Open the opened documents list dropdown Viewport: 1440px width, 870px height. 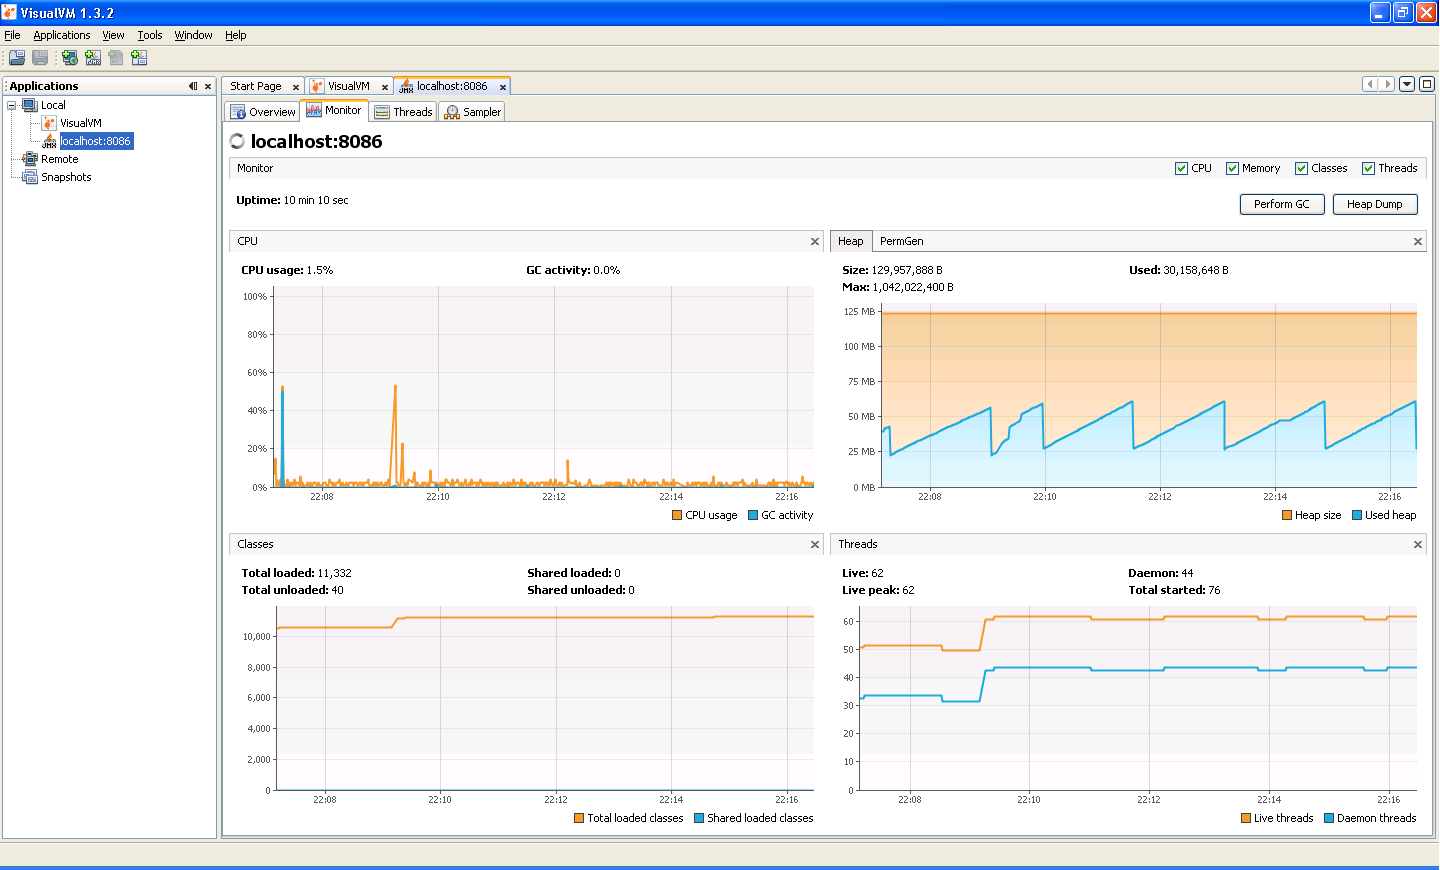tap(1407, 84)
